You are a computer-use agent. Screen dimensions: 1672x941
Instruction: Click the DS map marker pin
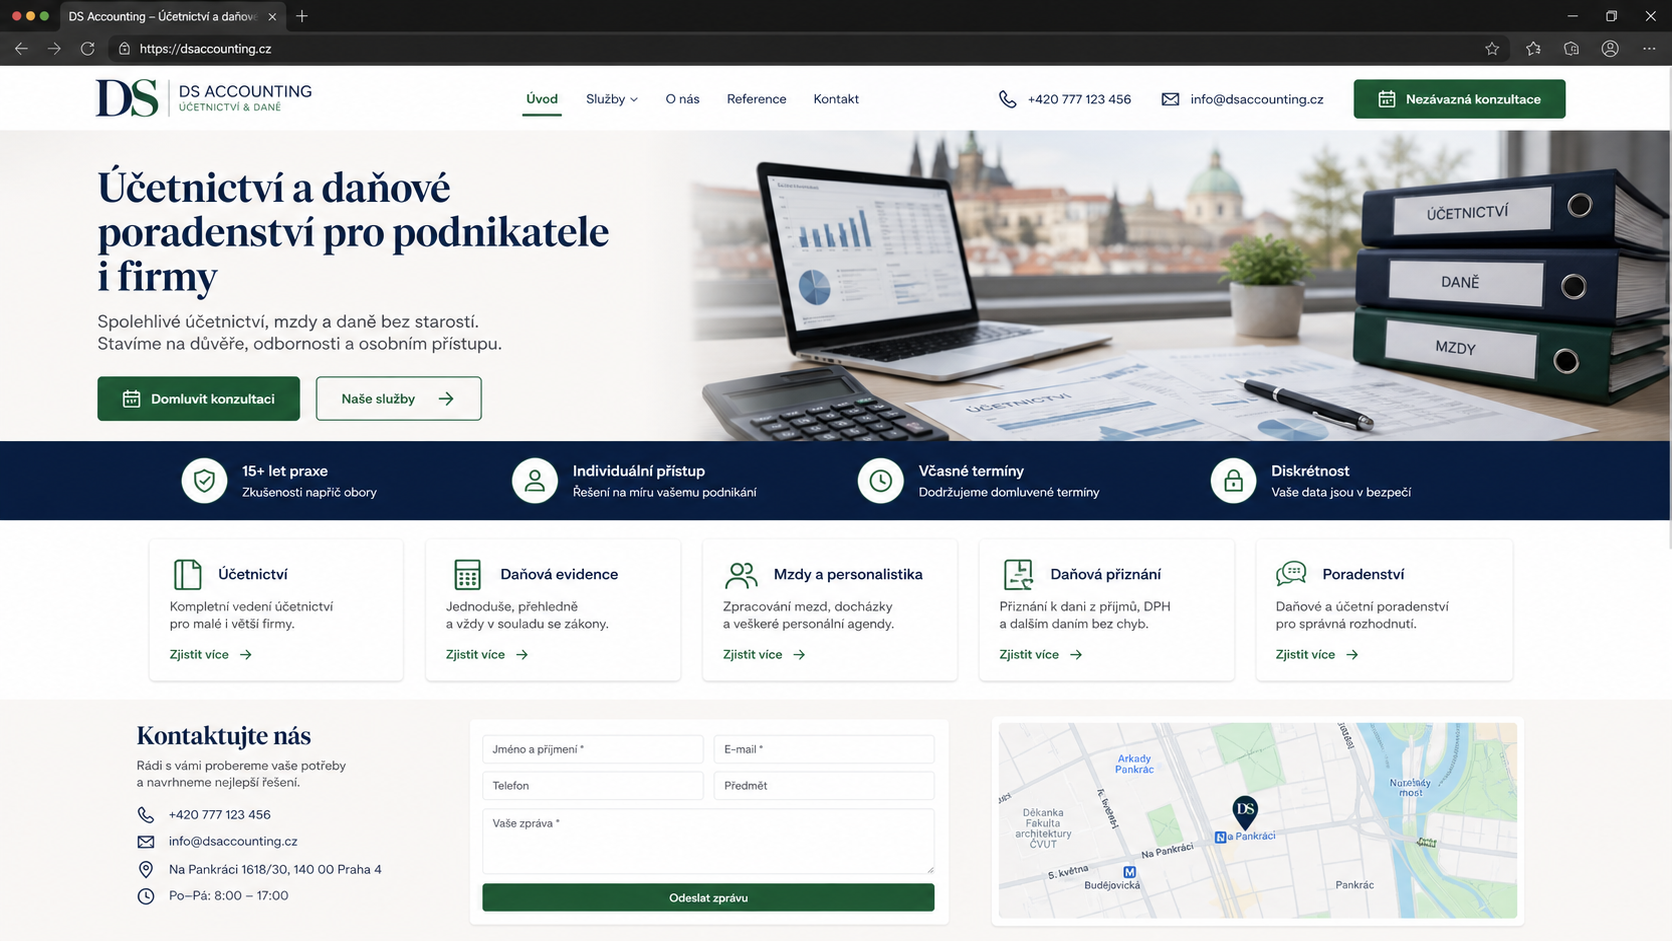tap(1245, 811)
